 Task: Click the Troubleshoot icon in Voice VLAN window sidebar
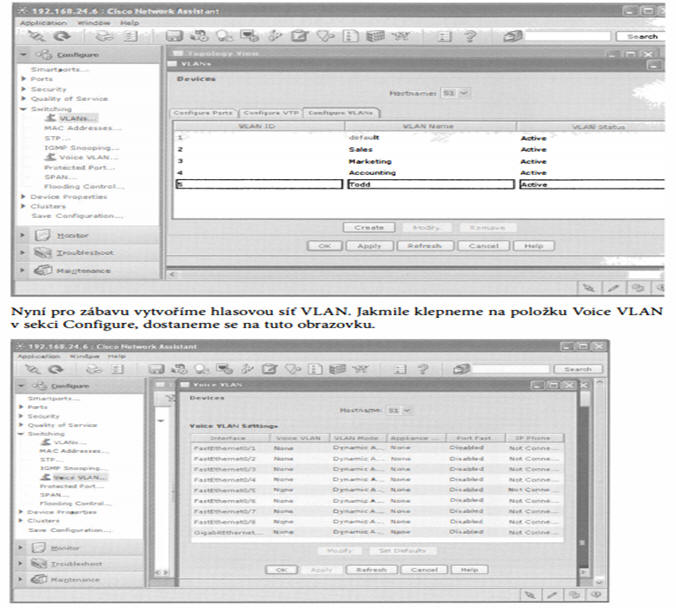(x=38, y=563)
